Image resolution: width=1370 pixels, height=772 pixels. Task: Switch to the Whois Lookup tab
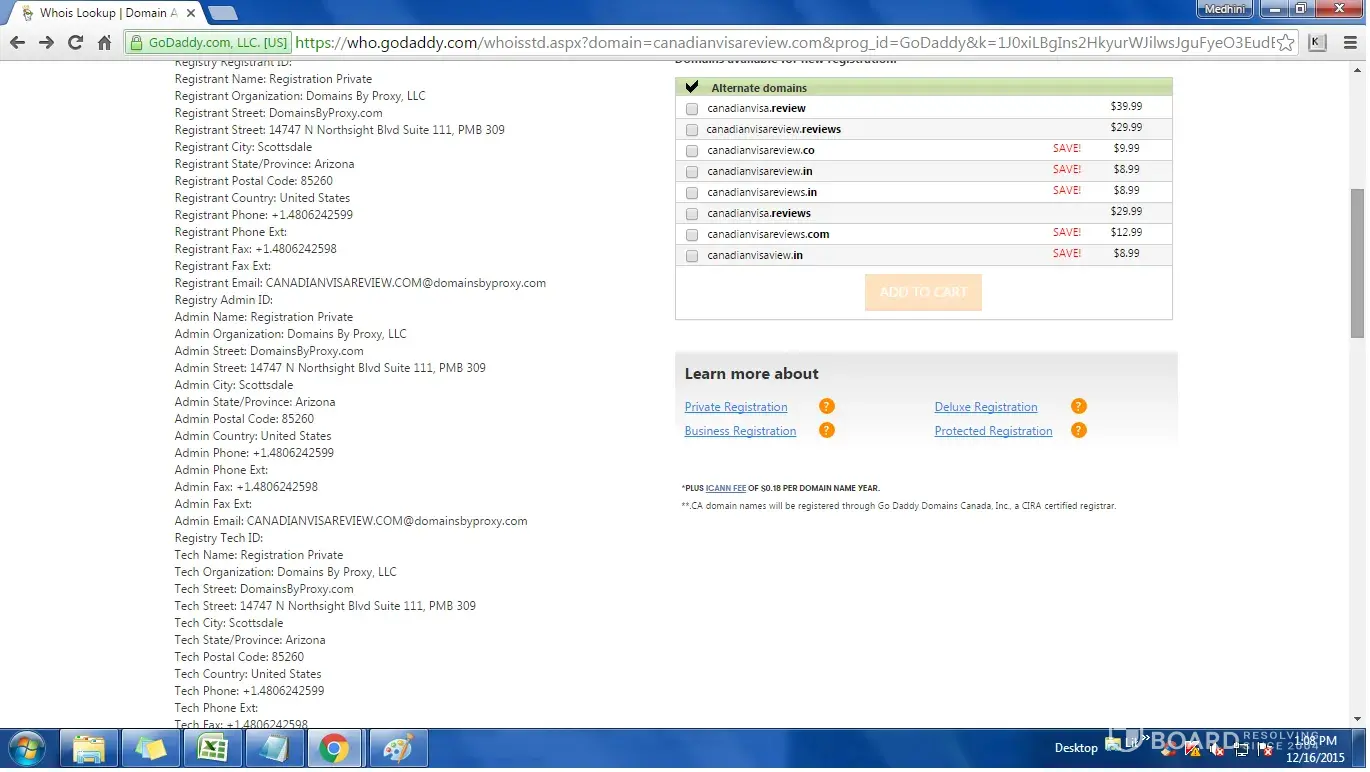click(x=105, y=13)
